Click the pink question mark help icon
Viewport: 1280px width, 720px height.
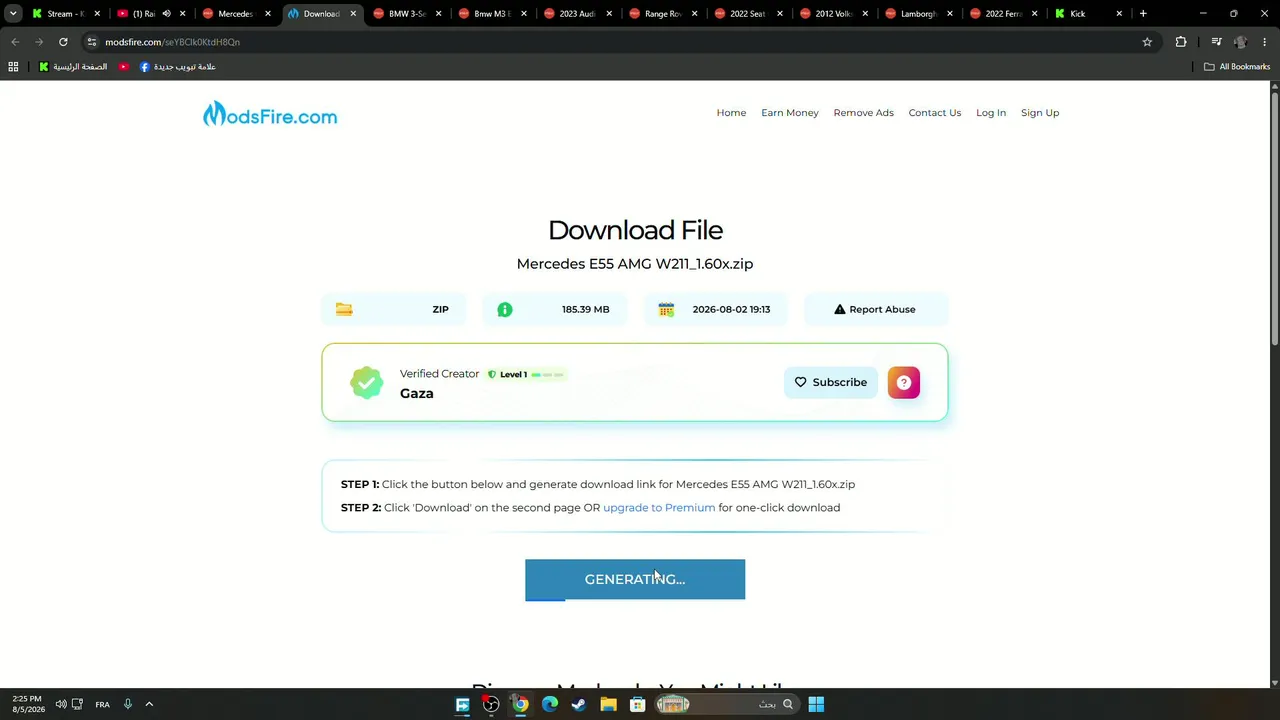[x=903, y=382]
